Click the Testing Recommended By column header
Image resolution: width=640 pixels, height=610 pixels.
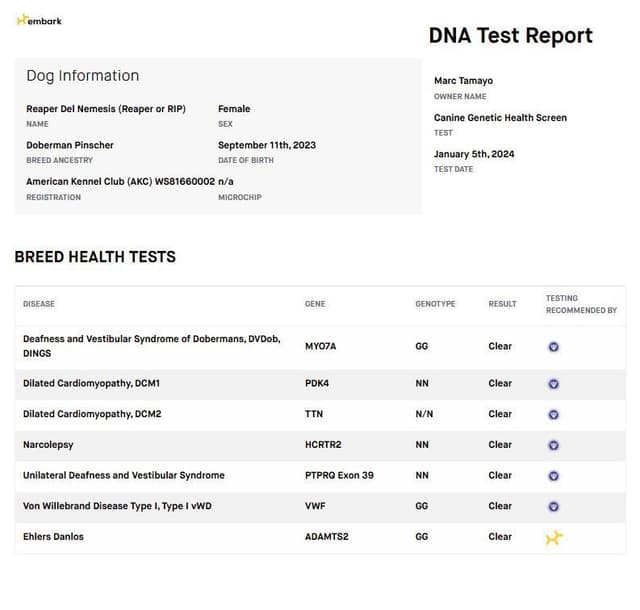coord(581,304)
